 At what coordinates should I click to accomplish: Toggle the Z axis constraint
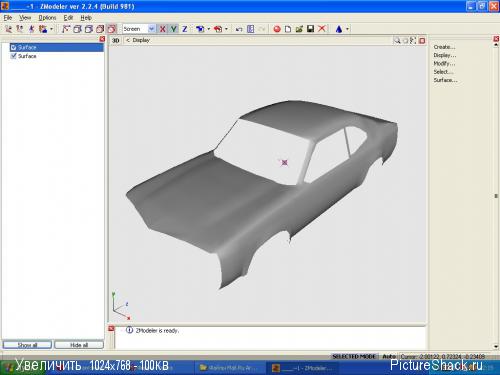185,29
